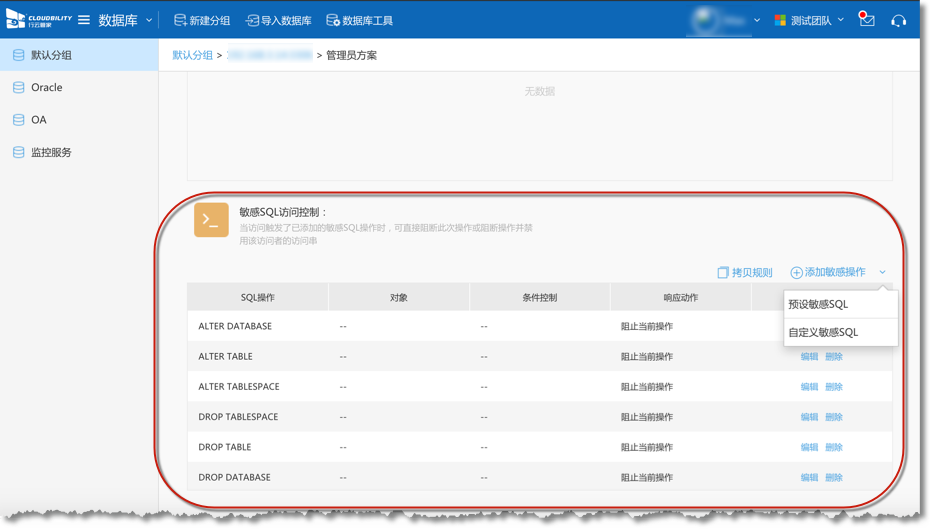This screenshot has width=930, height=529.
Task: Click the Cloudbility logo
Action: (x=38, y=20)
